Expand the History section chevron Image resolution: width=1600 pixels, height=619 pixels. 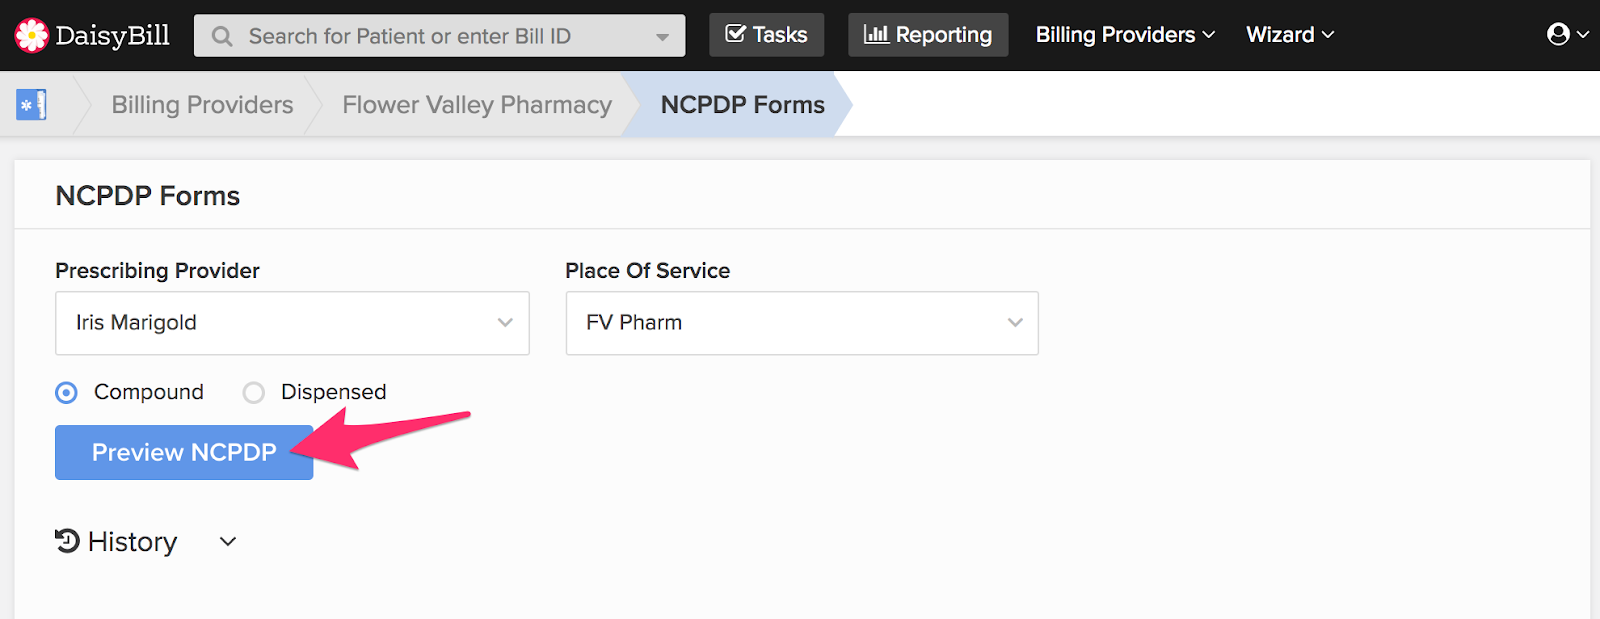228,542
